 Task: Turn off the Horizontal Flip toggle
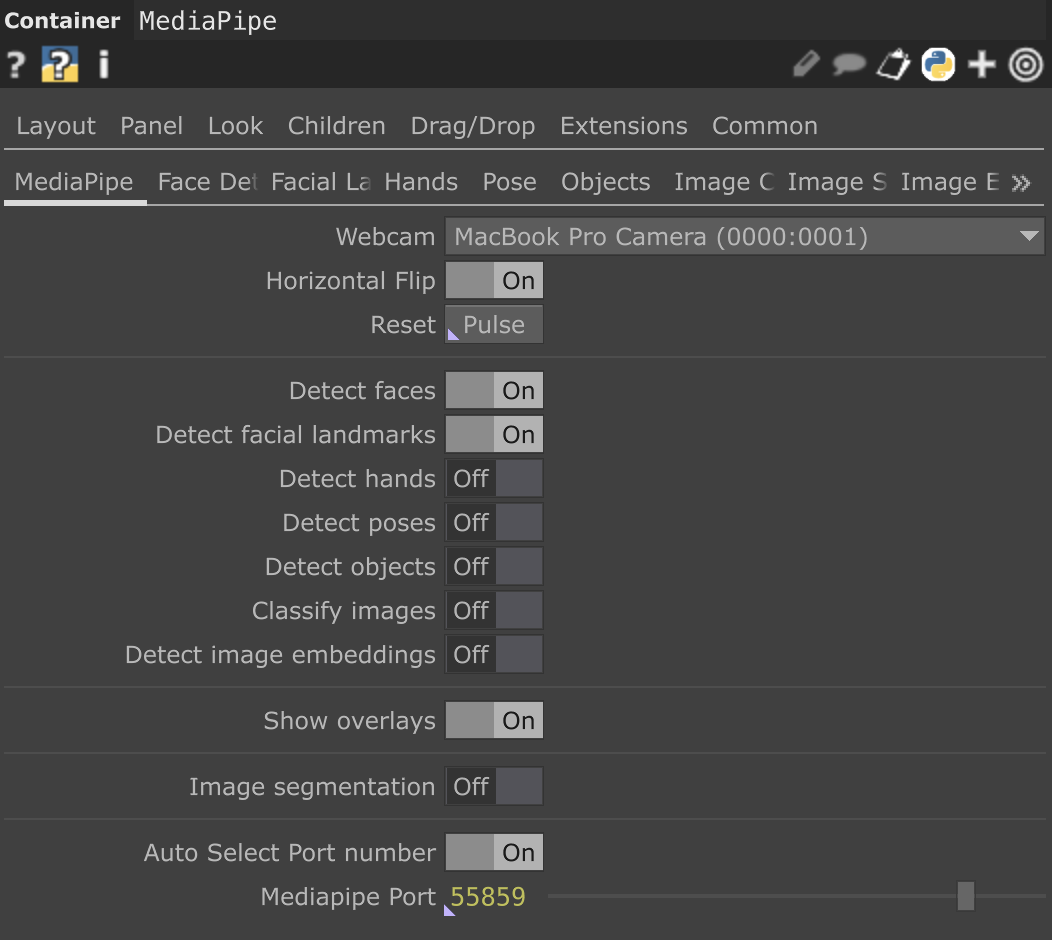[x=494, y=281]
